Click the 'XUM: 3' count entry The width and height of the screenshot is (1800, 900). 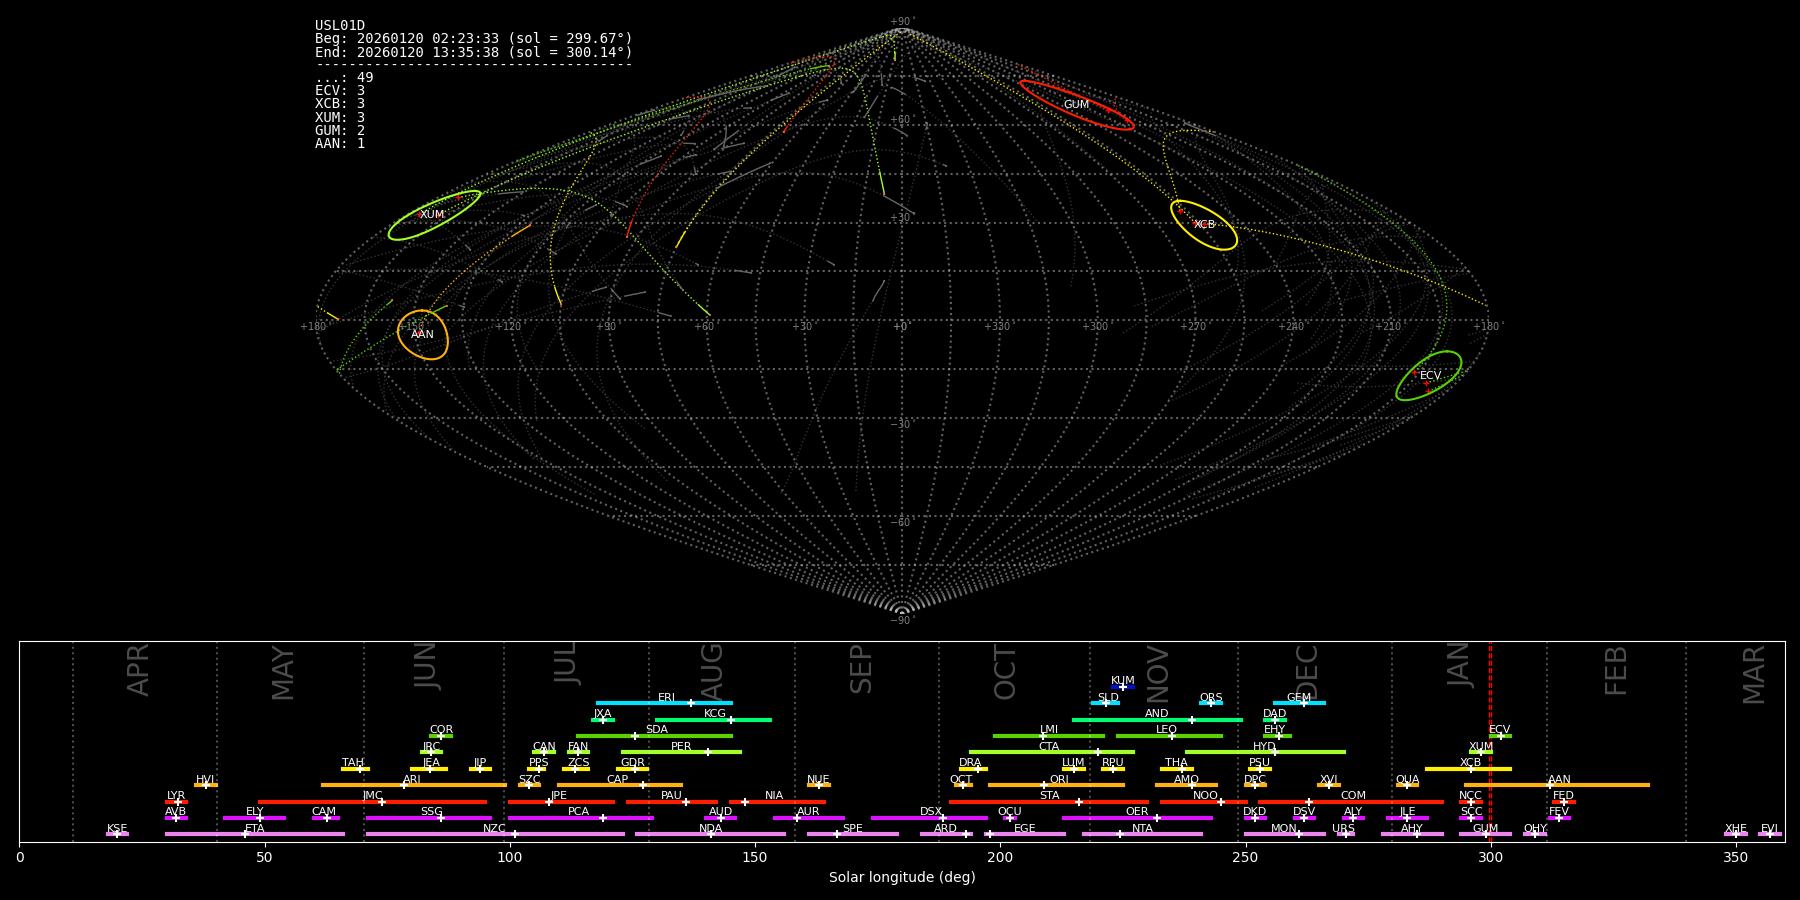pyautogui.click(x=340, y=118)
